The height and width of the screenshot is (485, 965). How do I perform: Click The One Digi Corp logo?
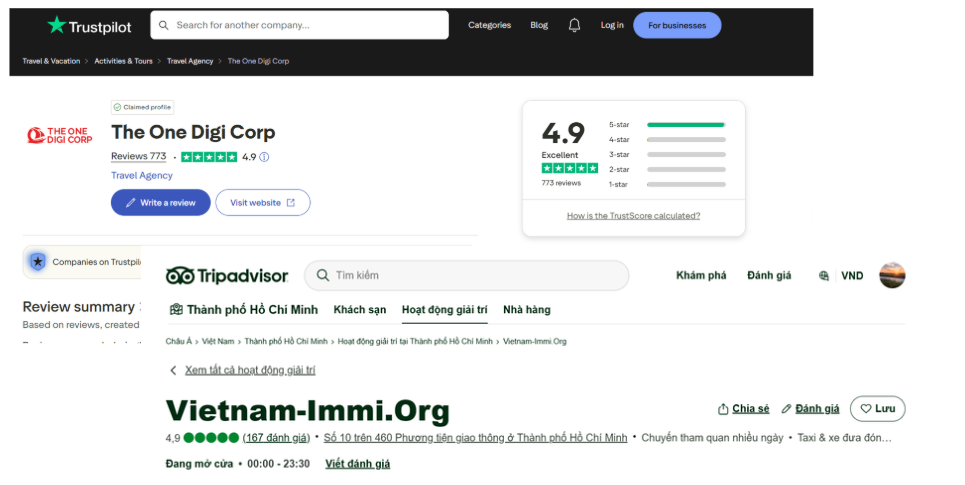click(58, 135)
